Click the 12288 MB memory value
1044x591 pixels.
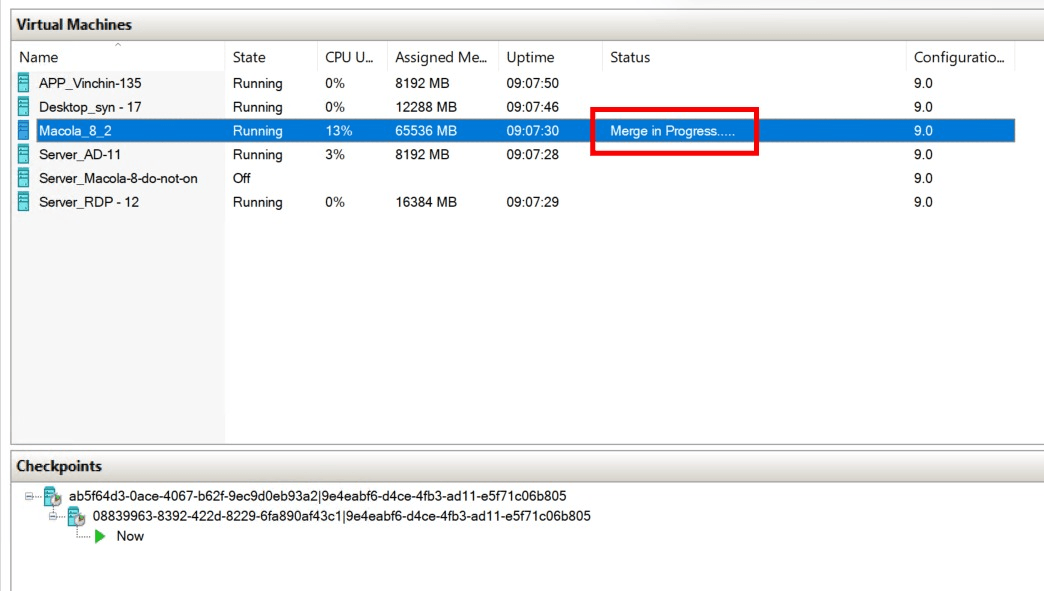[x=426, y=107]
